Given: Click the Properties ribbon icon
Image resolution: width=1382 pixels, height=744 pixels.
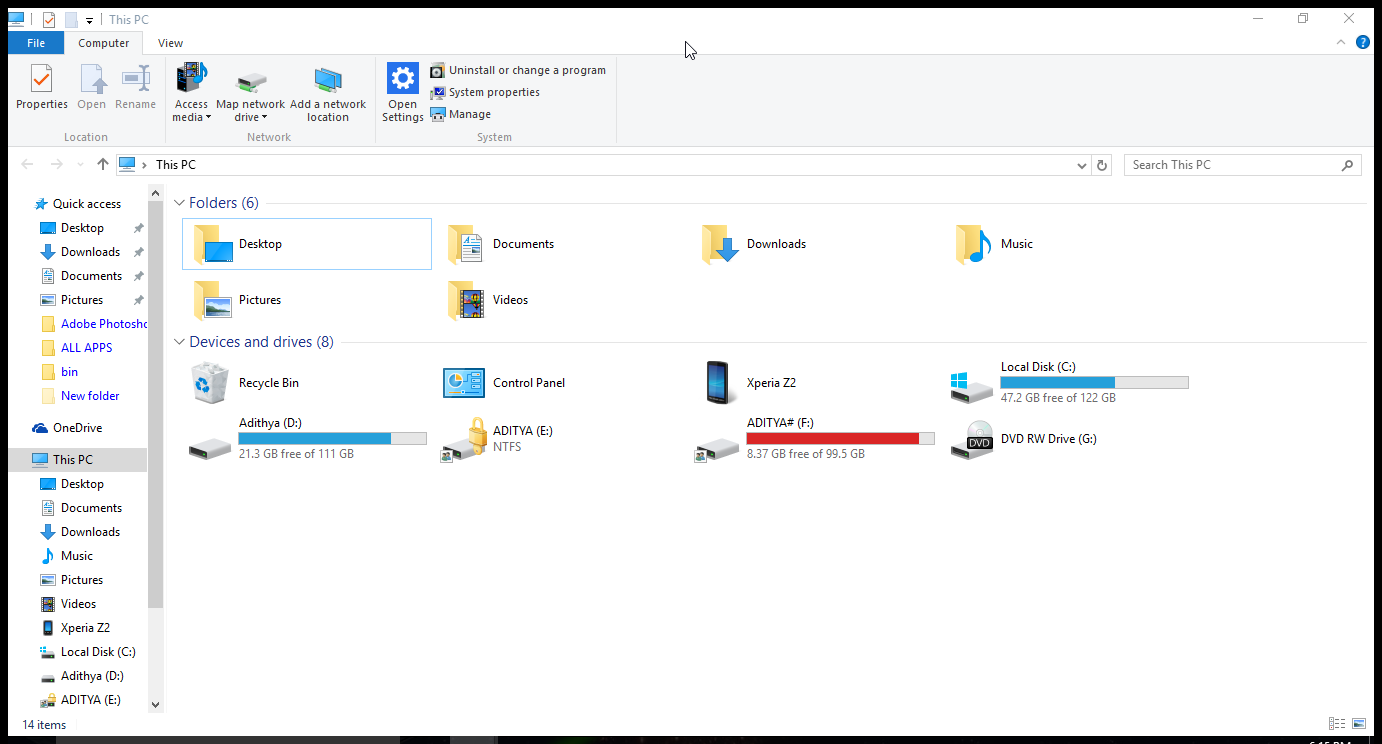Looking at the screenshot, I should click(42, 87).
